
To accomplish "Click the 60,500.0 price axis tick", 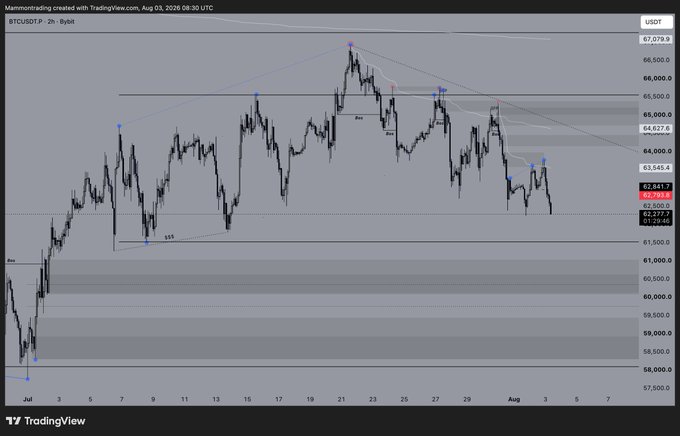I will tap(657, 279).
